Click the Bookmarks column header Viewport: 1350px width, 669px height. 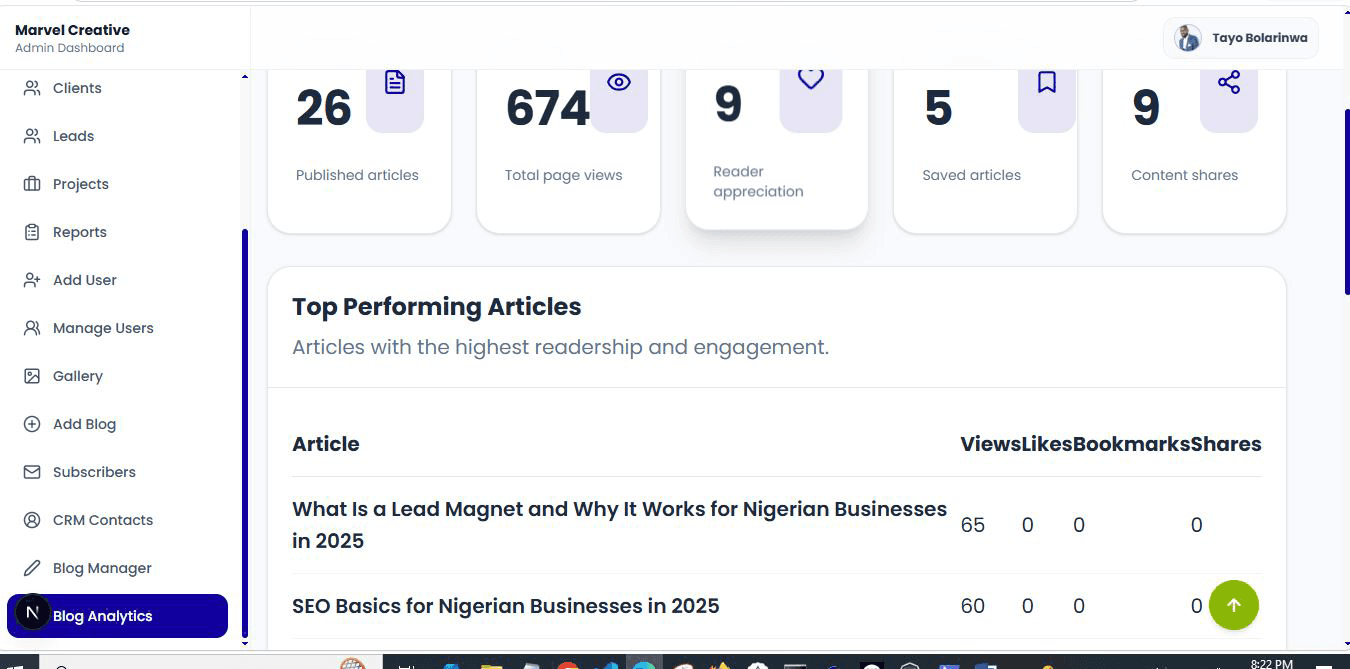click(1131, 444)
